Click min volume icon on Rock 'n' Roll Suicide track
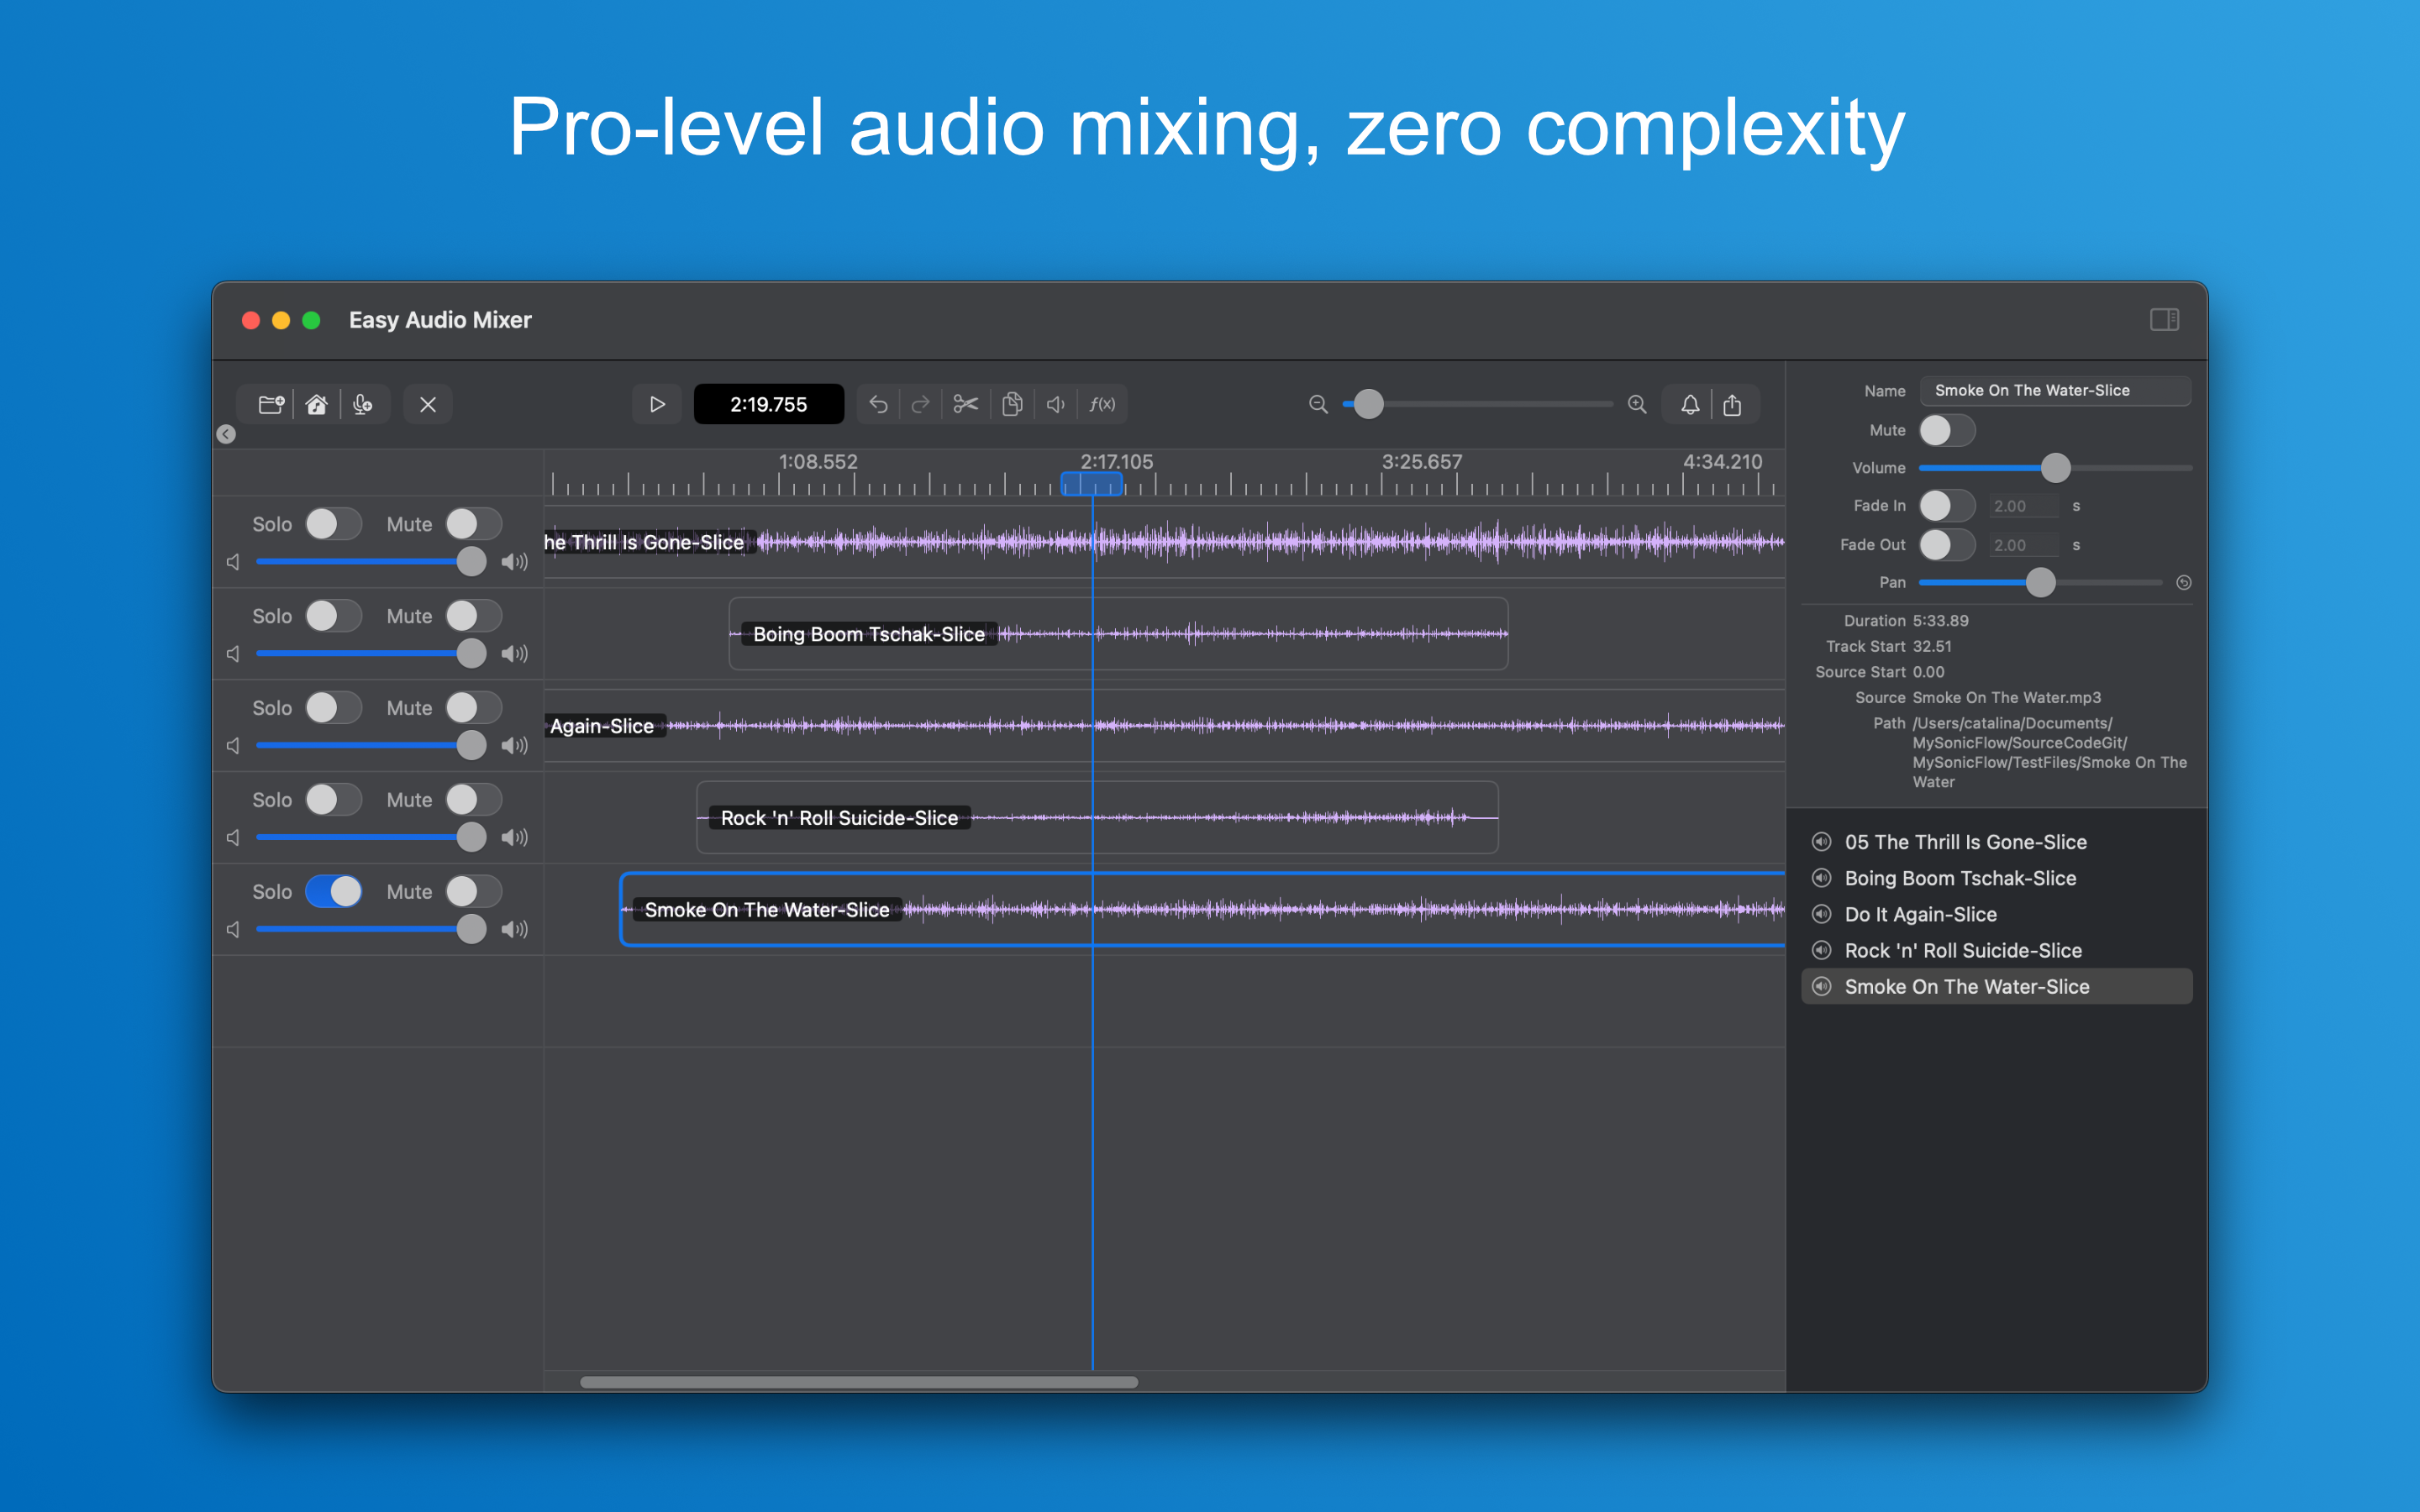 click(233, 837)
